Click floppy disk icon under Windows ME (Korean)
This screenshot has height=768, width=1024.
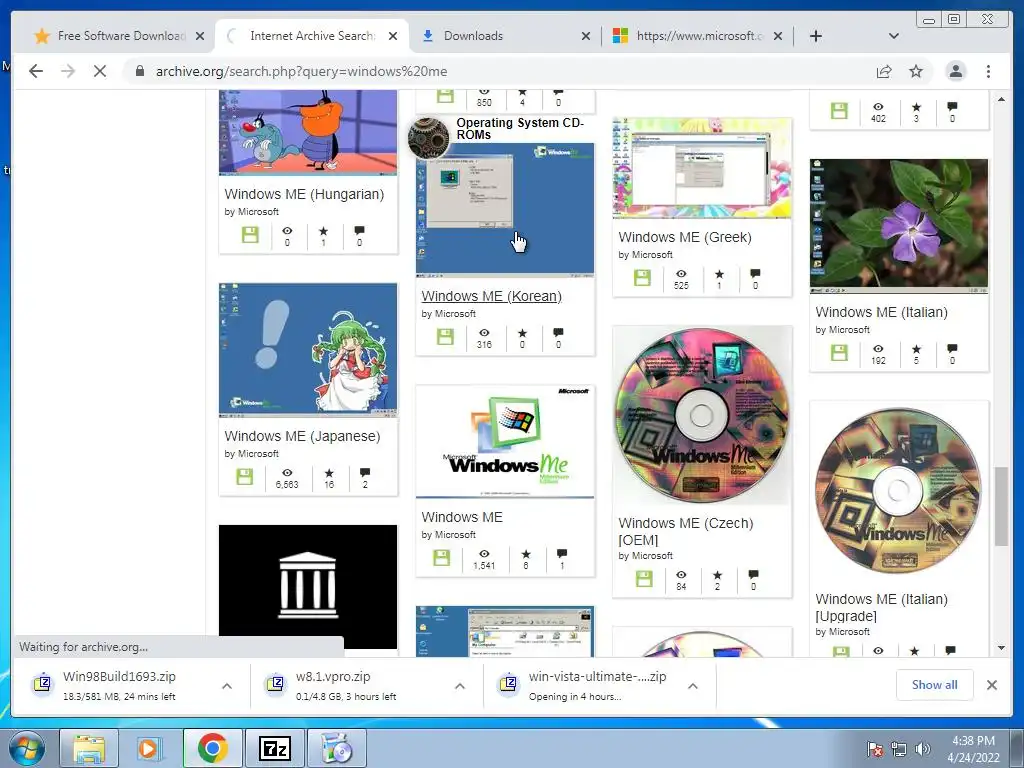(x=445, y=337)
